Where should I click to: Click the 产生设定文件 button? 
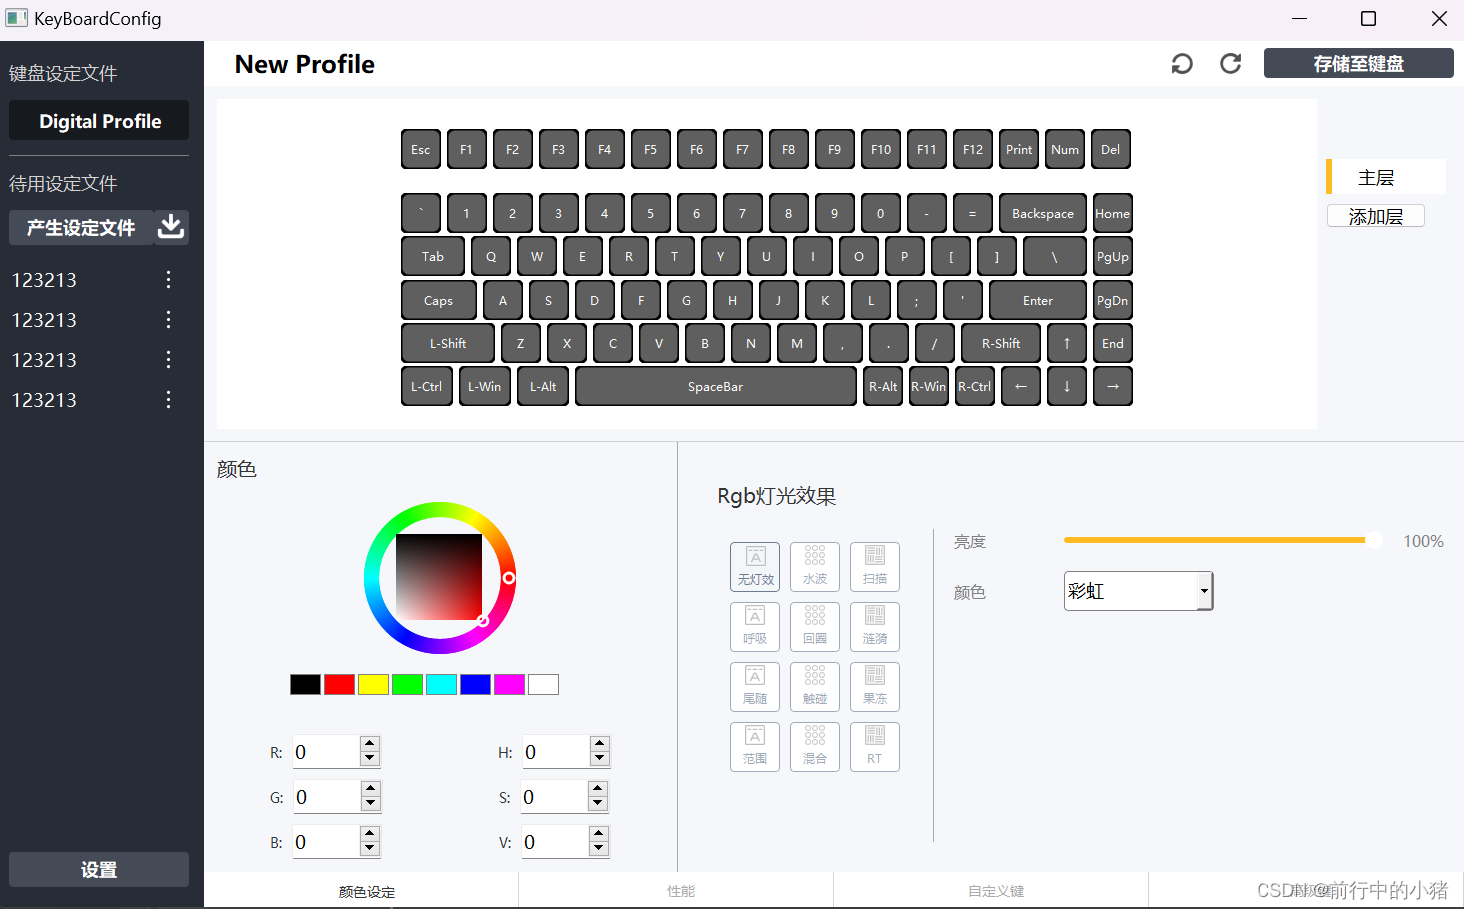pyautogui.click(x=81, y=227)
